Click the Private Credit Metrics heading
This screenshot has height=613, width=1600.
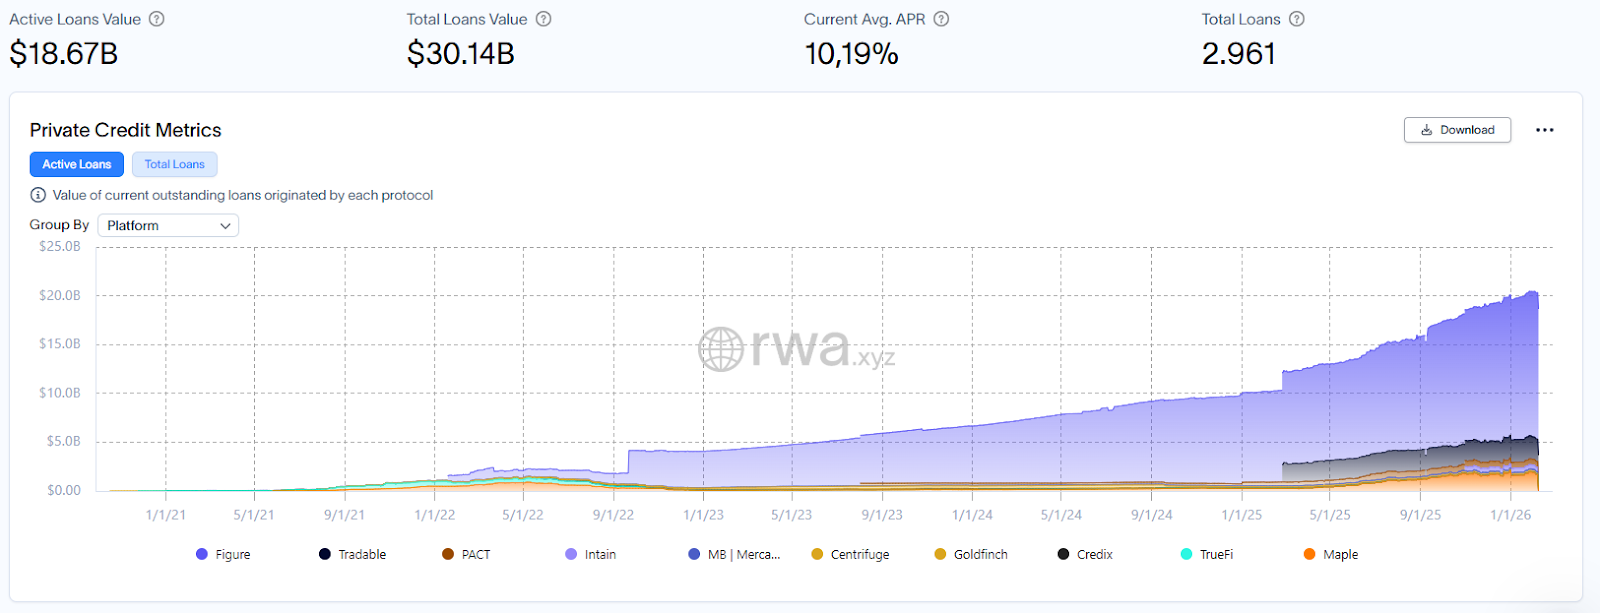pyautogui.click(x=126, y=130)
